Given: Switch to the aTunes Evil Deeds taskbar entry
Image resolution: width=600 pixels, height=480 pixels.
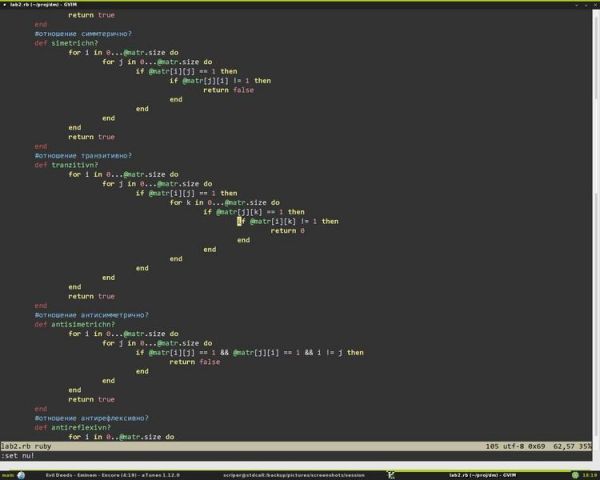Looking at the screenshot, I should coord(112,475).
